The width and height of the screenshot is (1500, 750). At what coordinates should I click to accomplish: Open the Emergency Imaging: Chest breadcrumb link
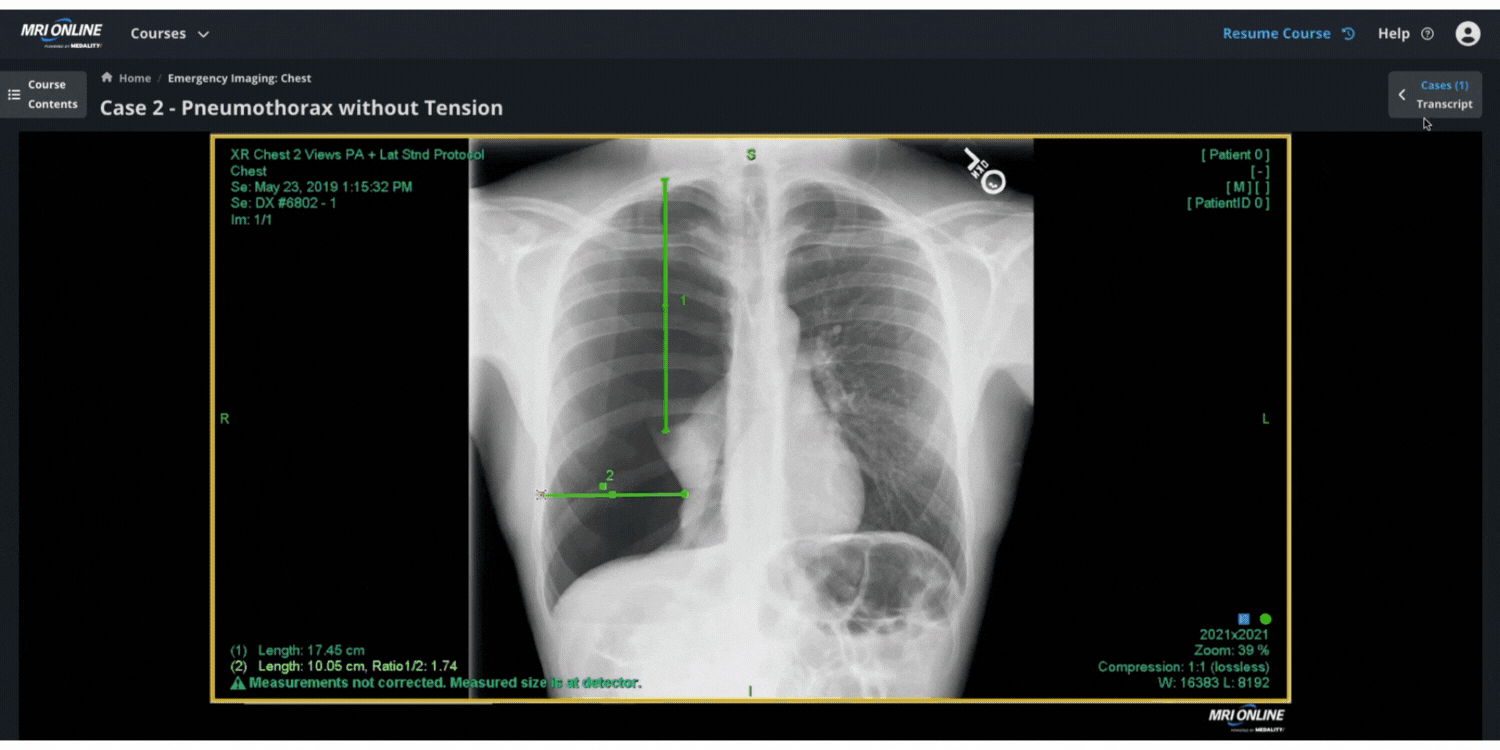click(239, 78)
